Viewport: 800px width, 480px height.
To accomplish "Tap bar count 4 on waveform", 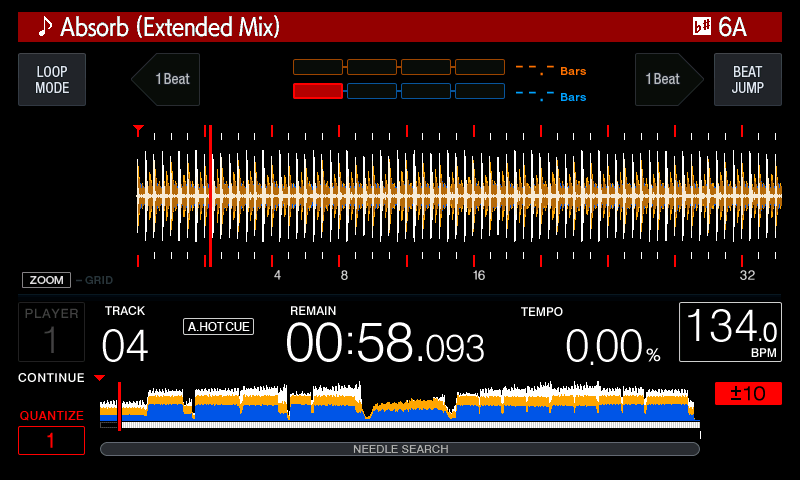I will pyautogui.click(x=277, y=275).
